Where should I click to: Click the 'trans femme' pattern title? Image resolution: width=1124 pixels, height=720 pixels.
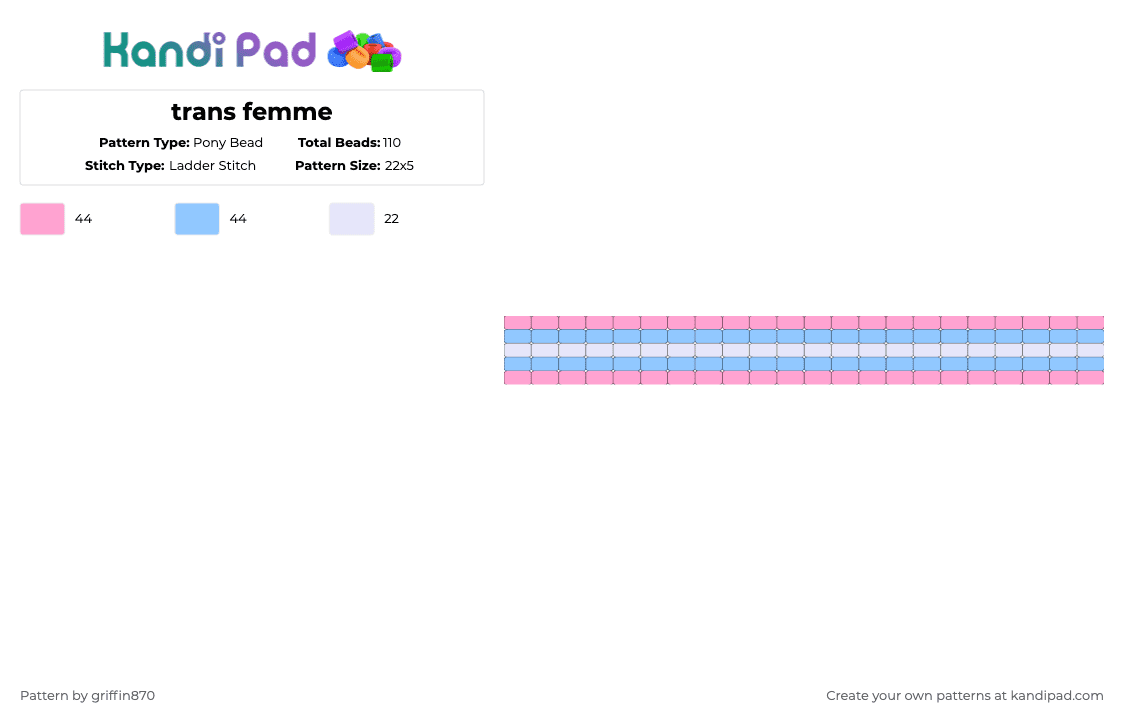coord(252,112)
